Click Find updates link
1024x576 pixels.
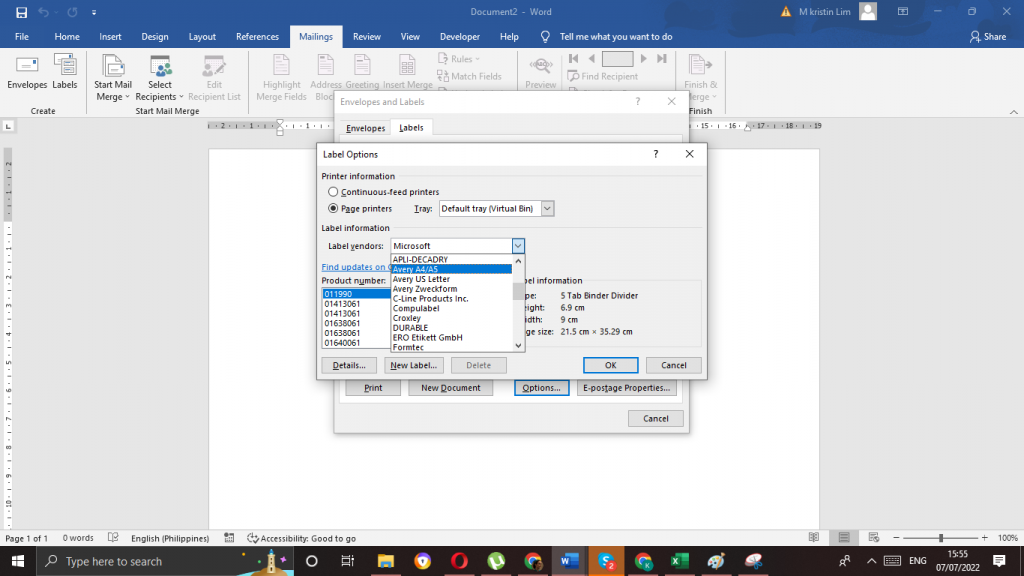click(356, 267)
